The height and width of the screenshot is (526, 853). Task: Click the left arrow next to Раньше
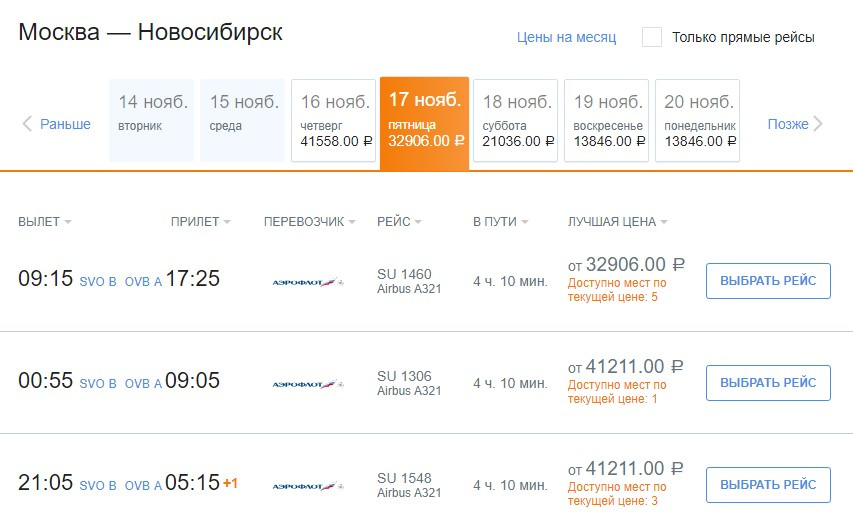coord(27,124)
